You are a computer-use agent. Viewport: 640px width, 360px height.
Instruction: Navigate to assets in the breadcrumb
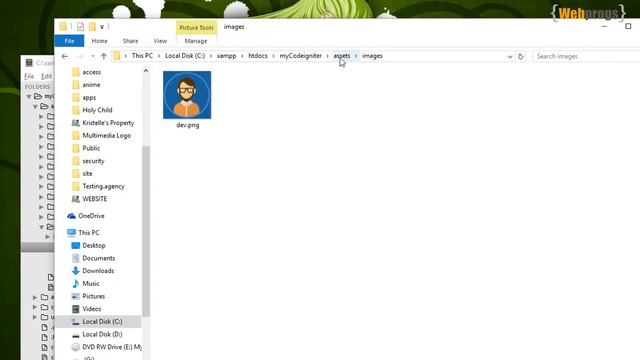coord(342,56)
